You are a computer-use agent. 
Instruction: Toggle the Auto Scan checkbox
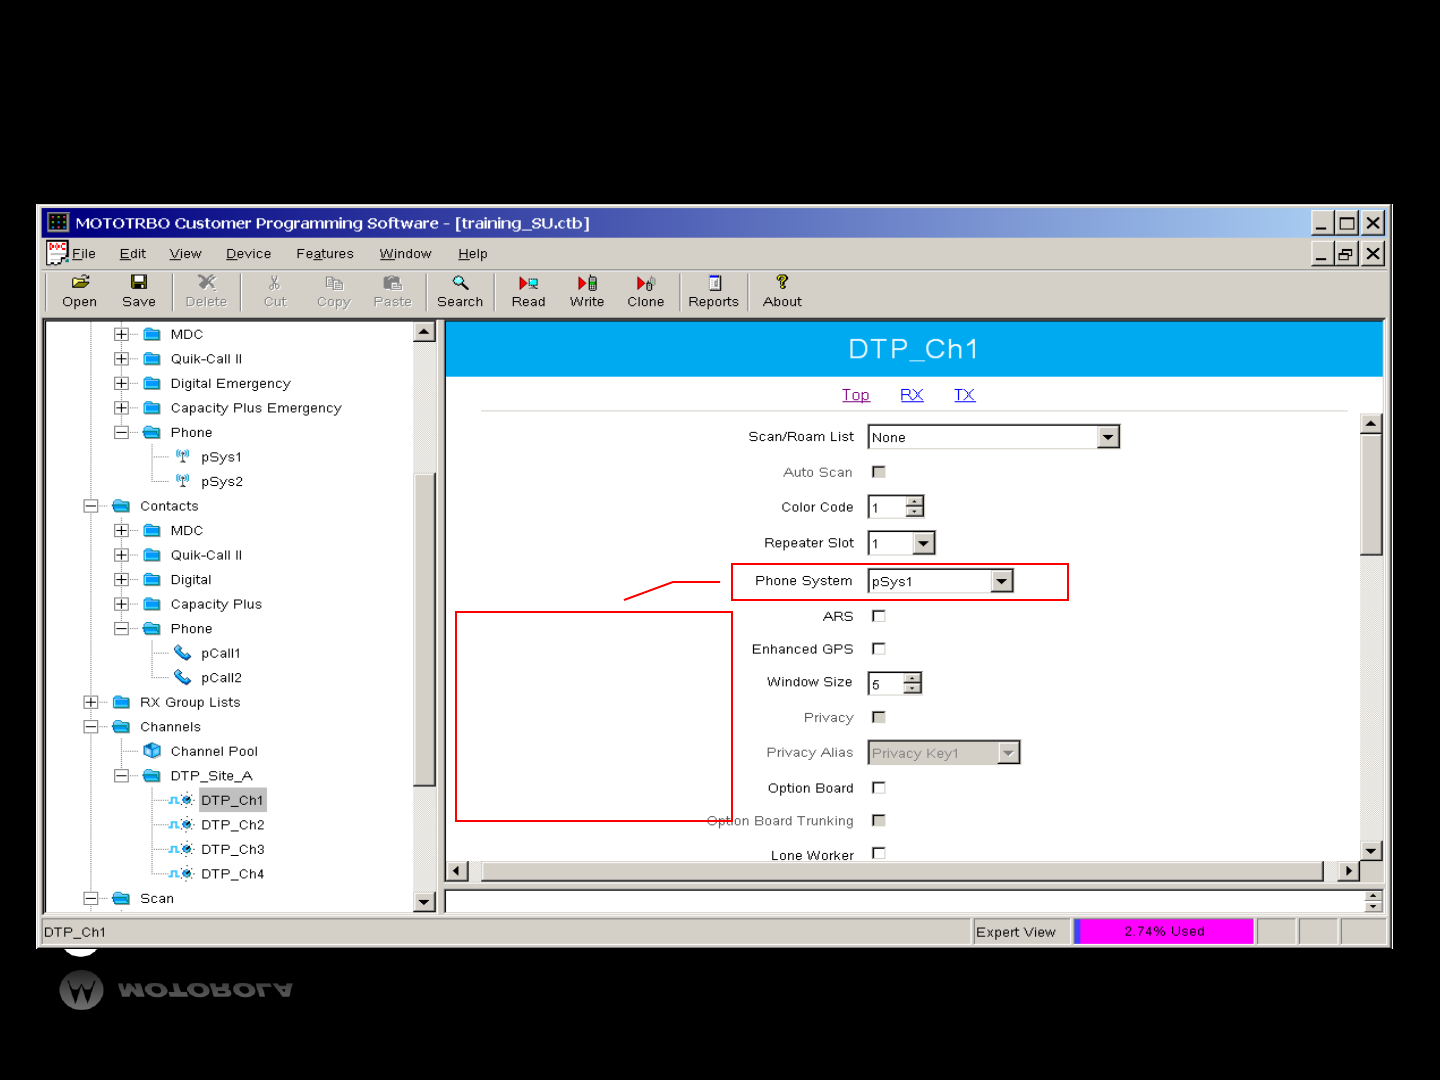coord(879,472)
